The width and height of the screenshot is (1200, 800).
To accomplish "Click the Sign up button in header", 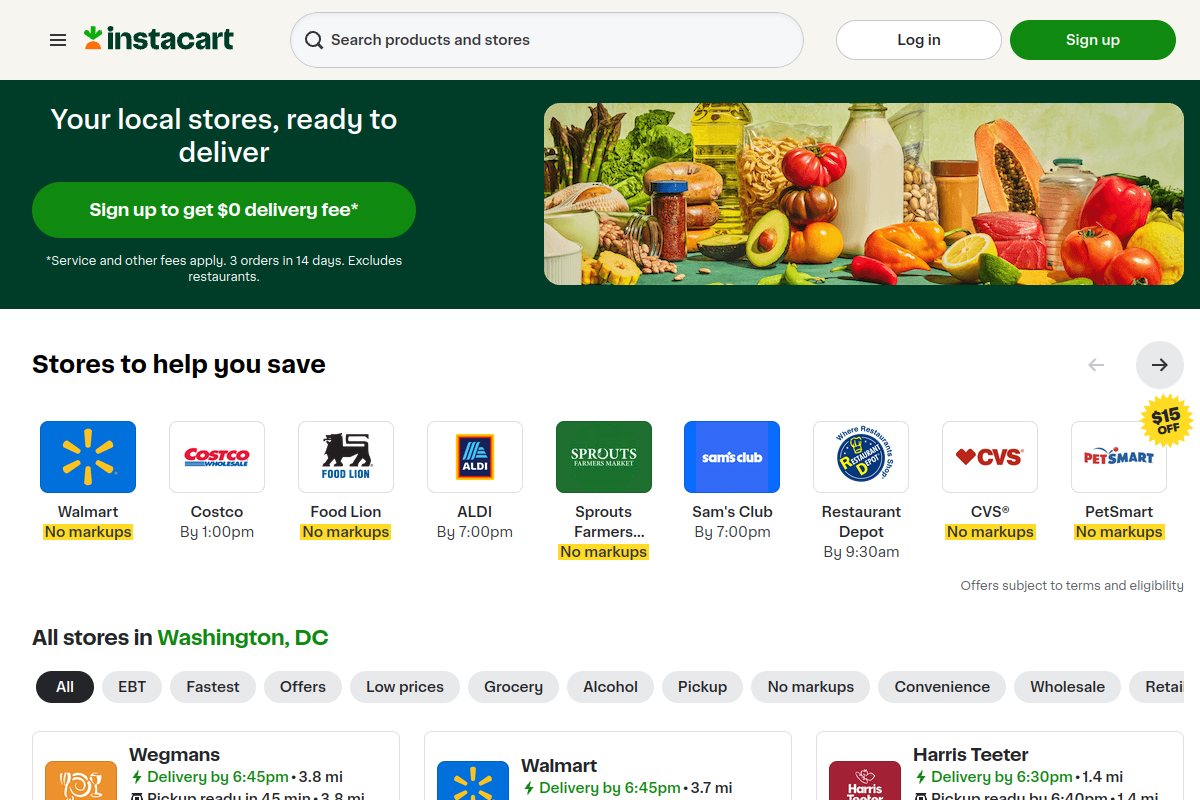I will [1093, 40].
